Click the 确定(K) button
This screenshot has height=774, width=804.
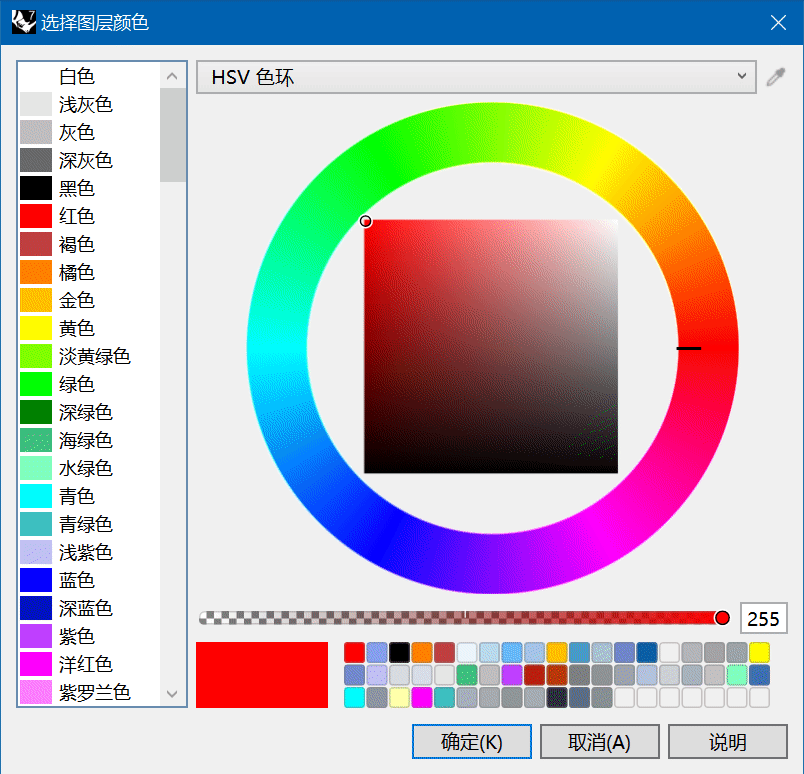click(x=472, y=742)
